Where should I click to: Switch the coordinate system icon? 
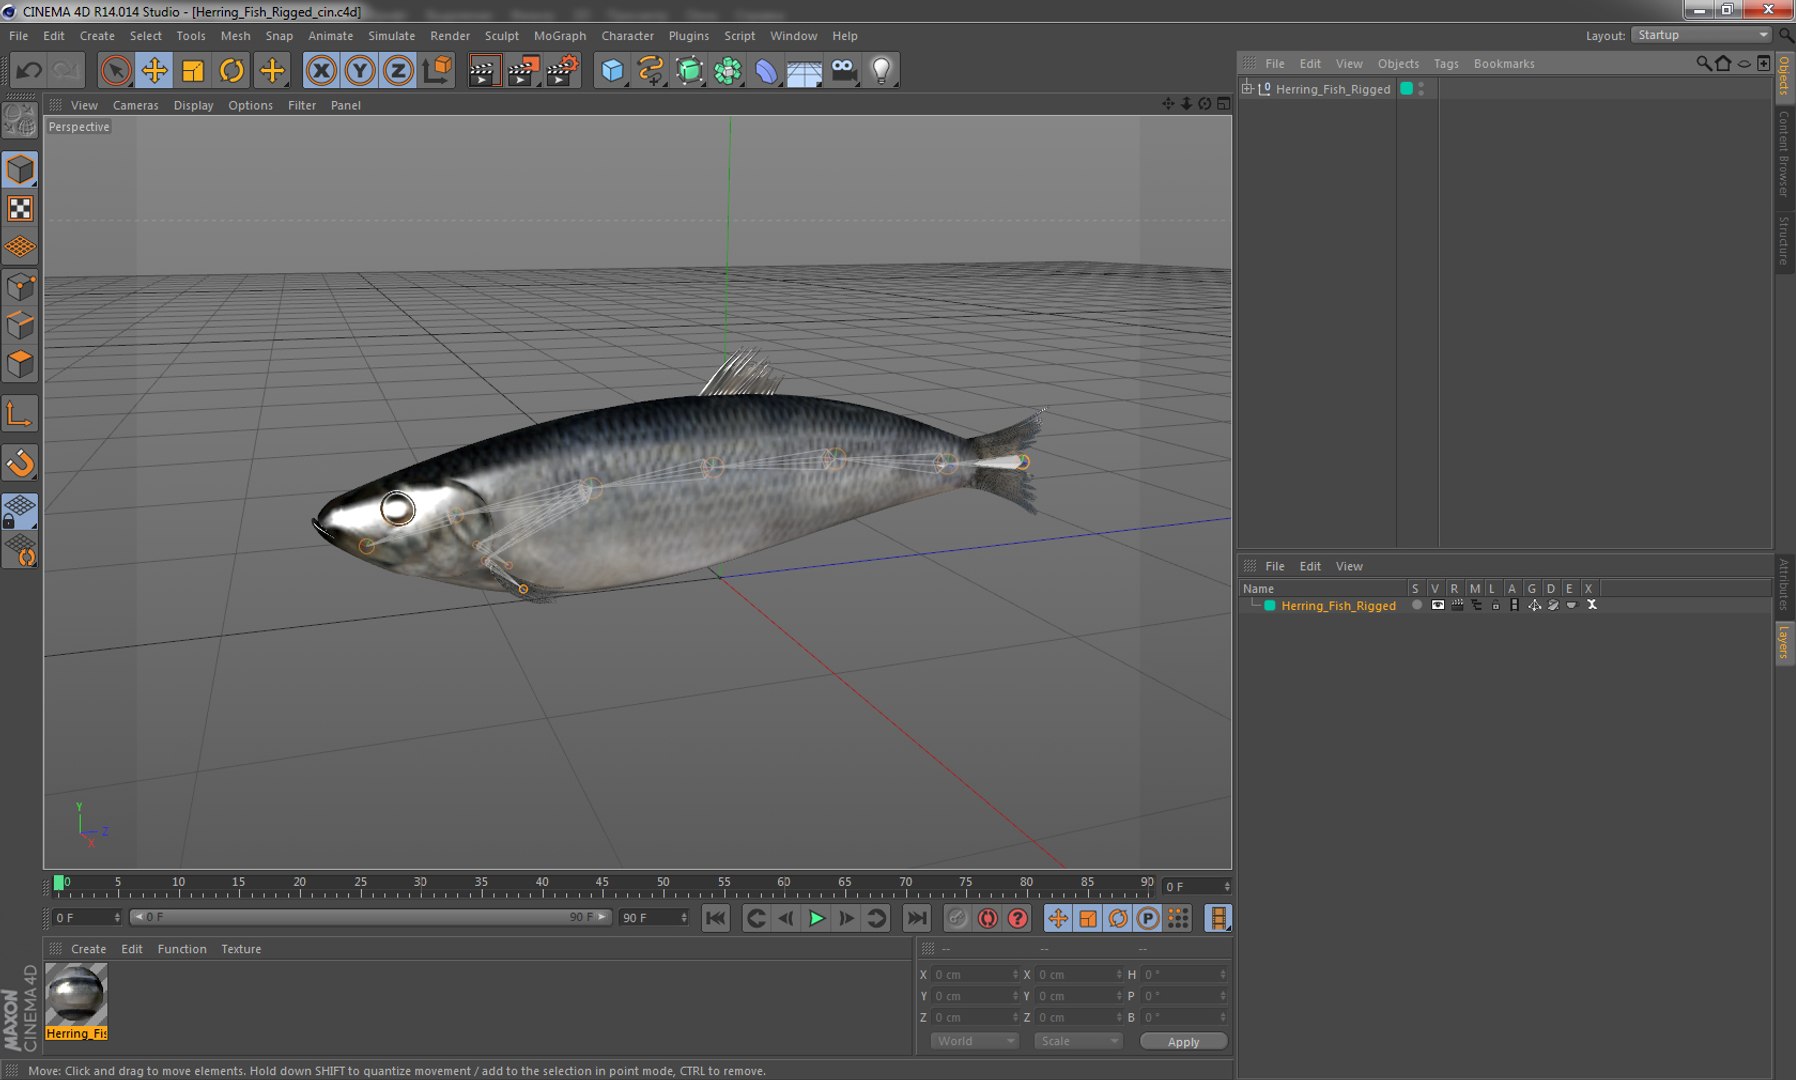(437, 70)
